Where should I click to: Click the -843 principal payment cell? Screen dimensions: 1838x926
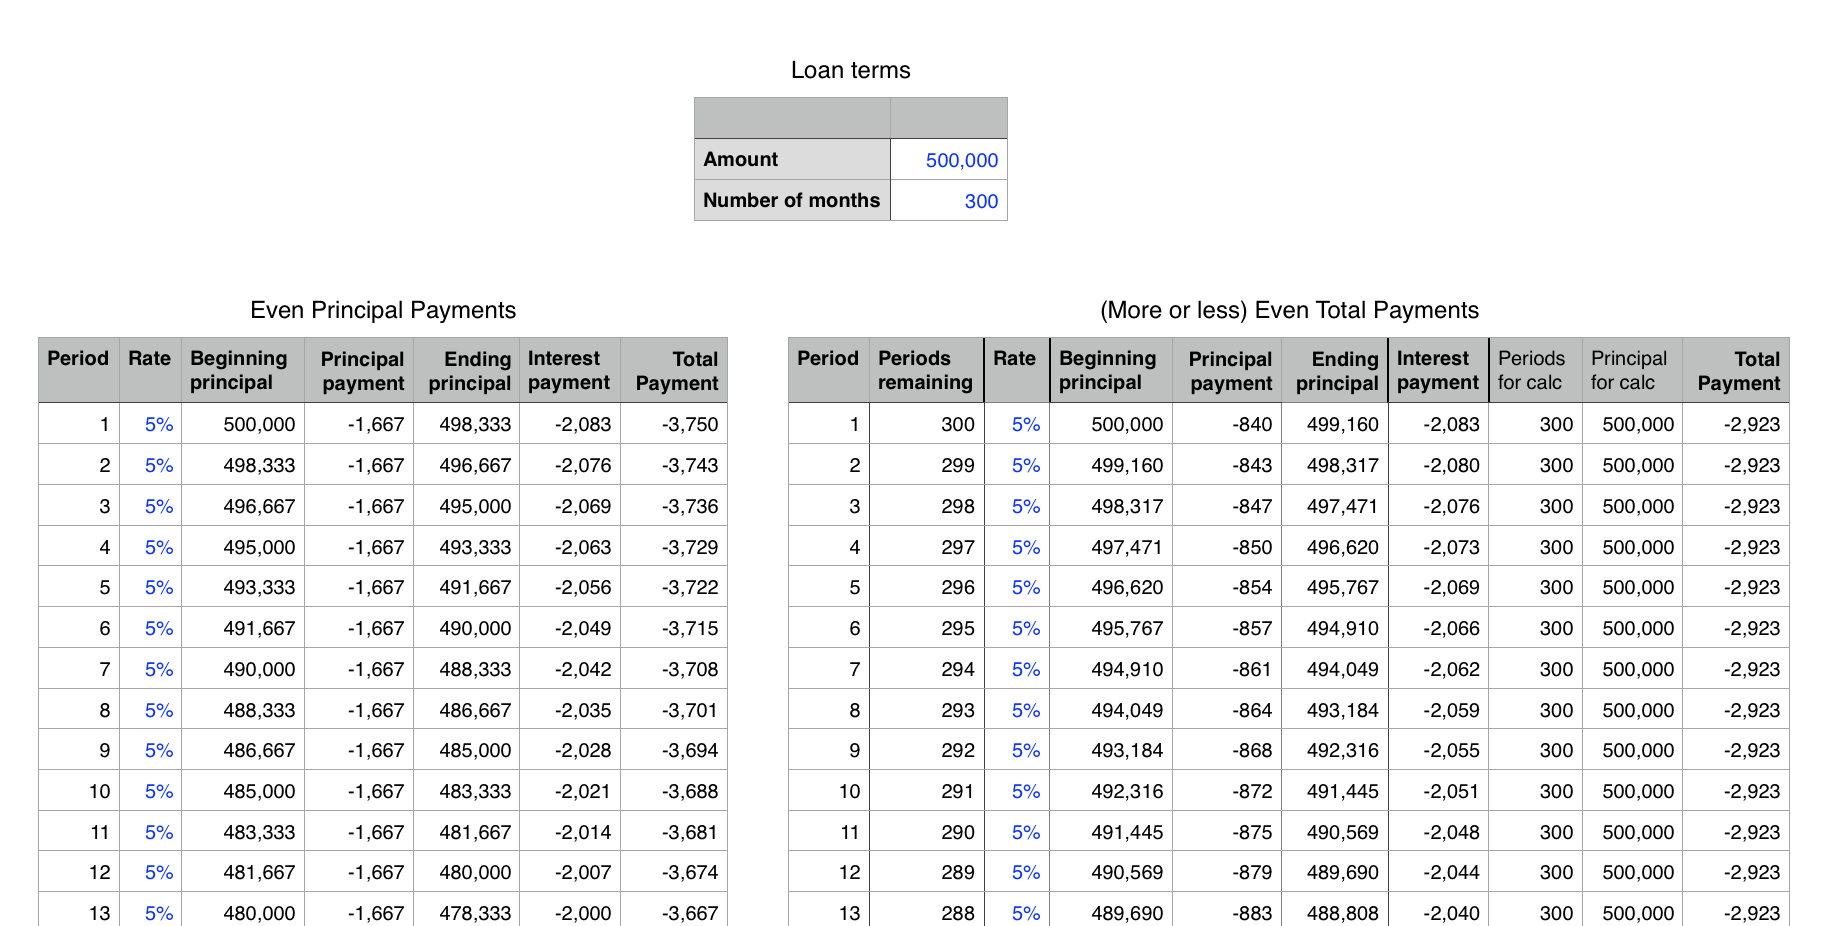pyautogui.click(x=1227, y=465)
